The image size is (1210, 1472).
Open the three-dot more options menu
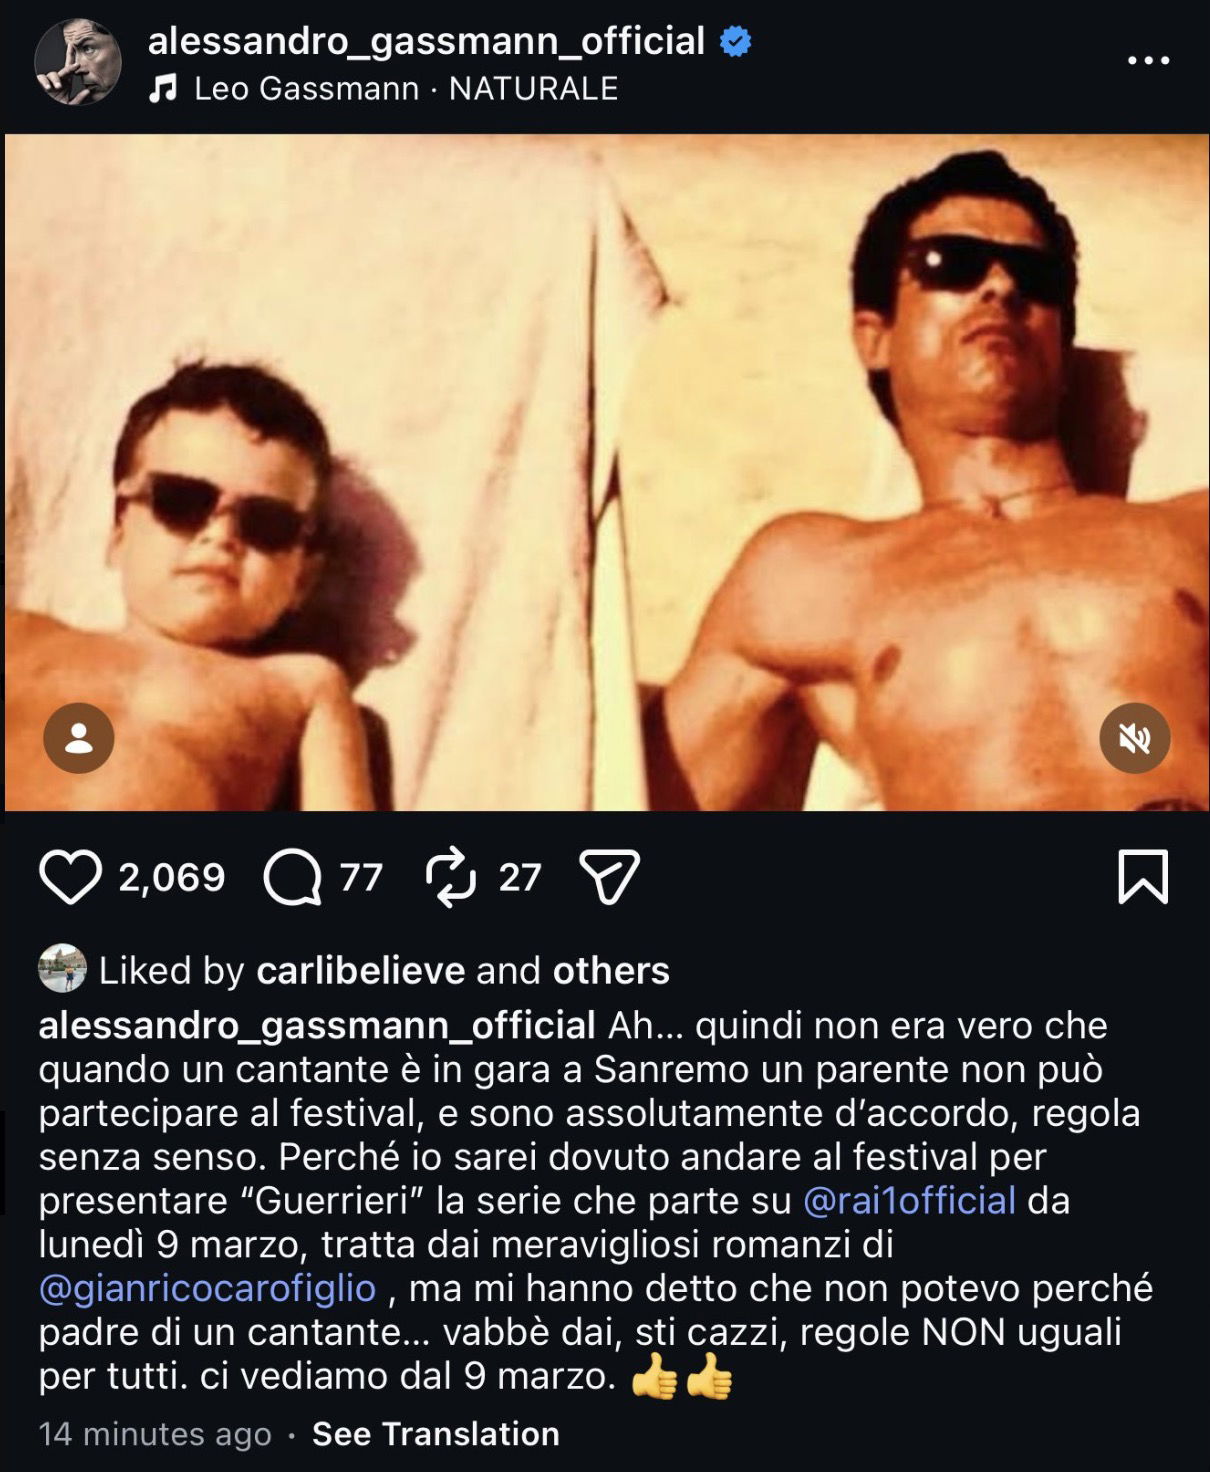click(x=1148, y=61)
